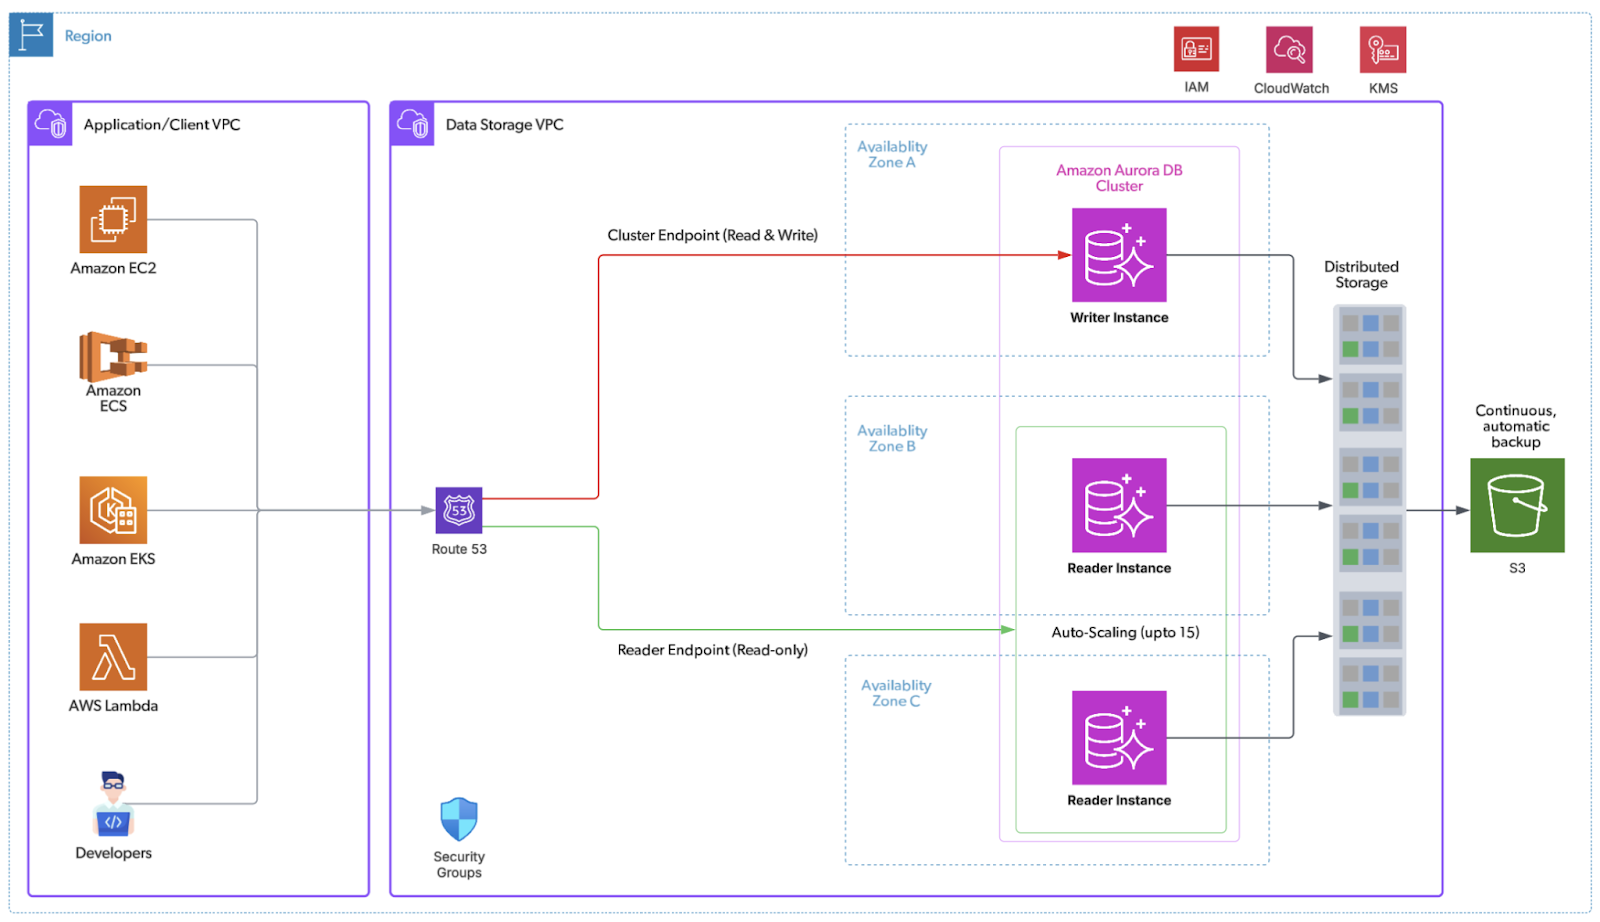Select the AWS Lambda icon
Viewport: 1600px width, 922px height.
click(x=113, y=657)
